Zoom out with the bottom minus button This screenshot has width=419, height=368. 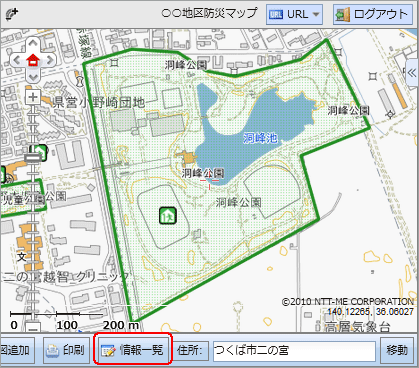(x=33, y=328)
